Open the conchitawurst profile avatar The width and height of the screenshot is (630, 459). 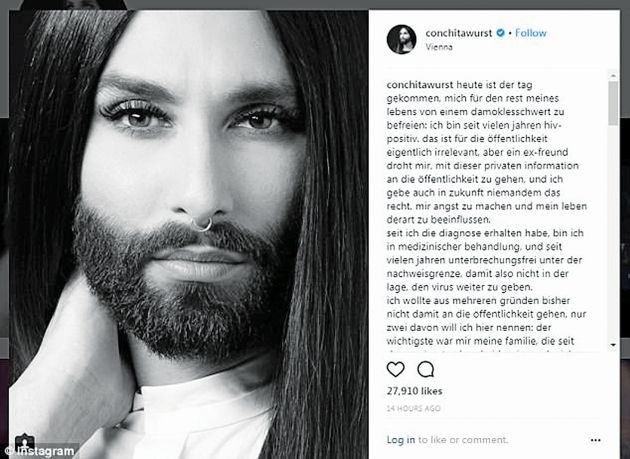tap(401, 39)
